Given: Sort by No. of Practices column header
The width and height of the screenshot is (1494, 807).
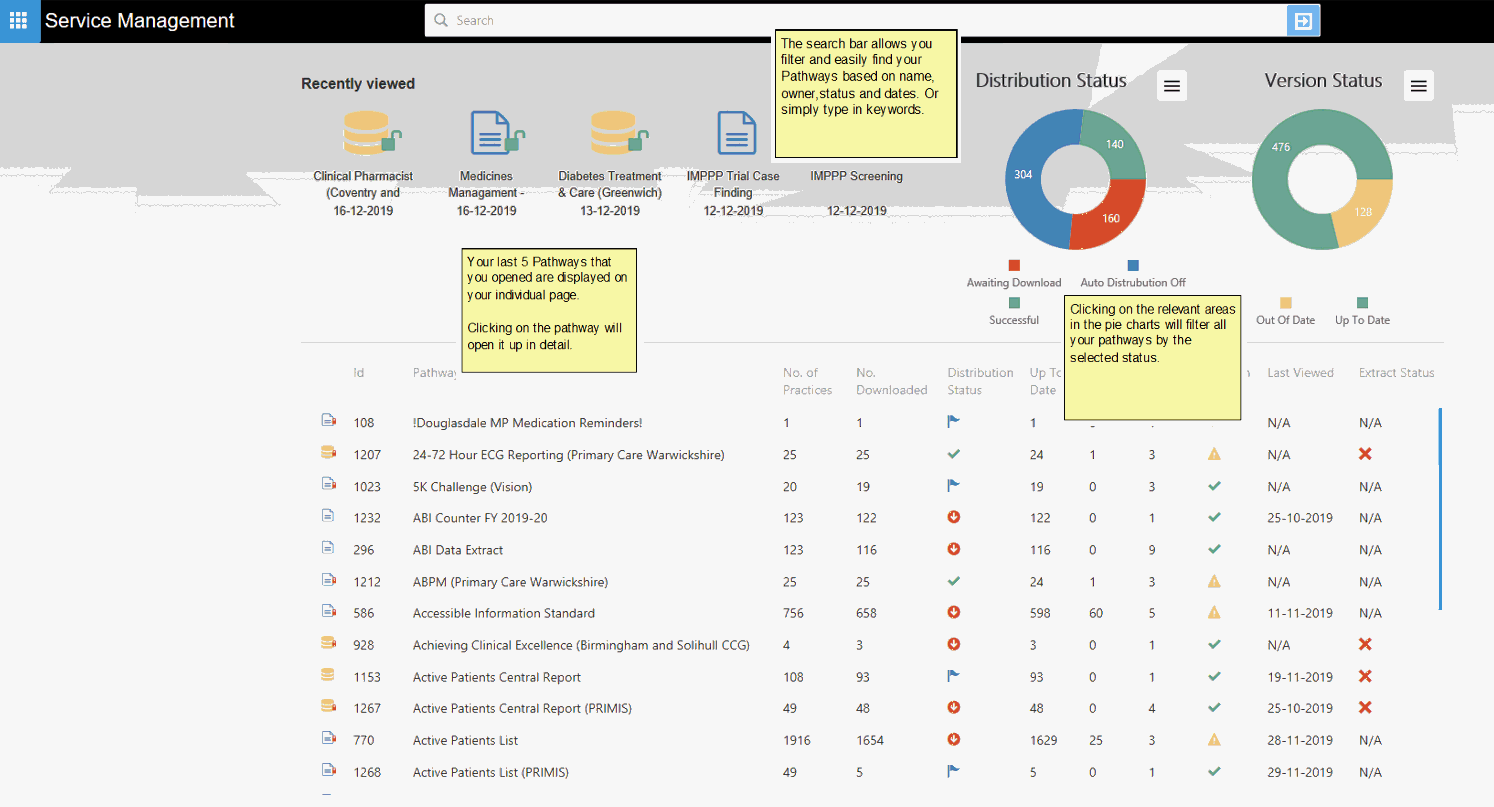Looking at the screenshot, I should (x=807, y=381).
